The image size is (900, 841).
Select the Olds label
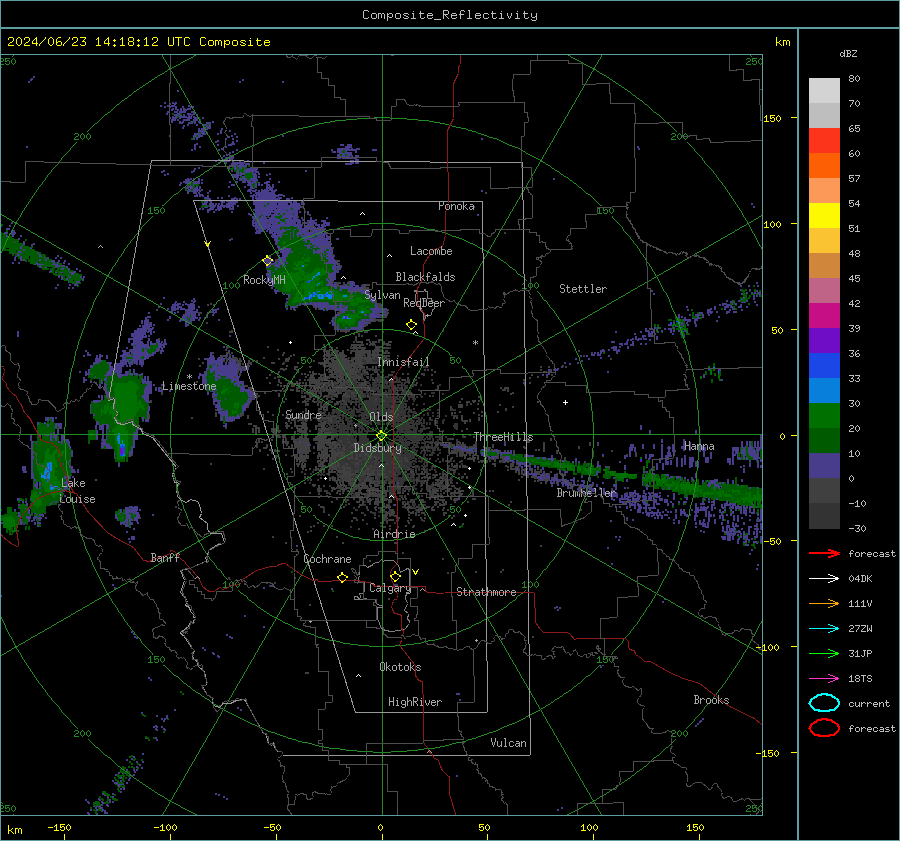(381, 417)
